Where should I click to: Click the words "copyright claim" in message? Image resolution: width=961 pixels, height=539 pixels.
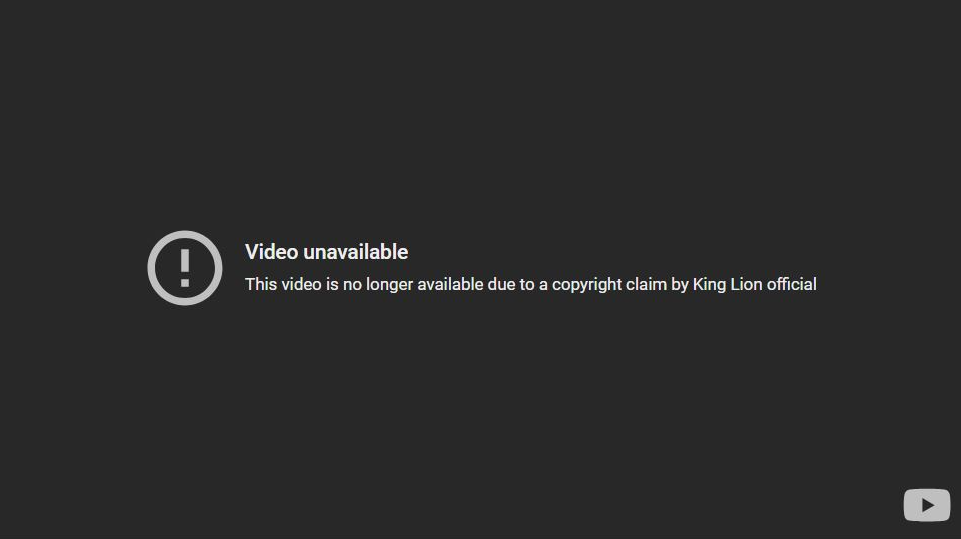click(609, 285)
